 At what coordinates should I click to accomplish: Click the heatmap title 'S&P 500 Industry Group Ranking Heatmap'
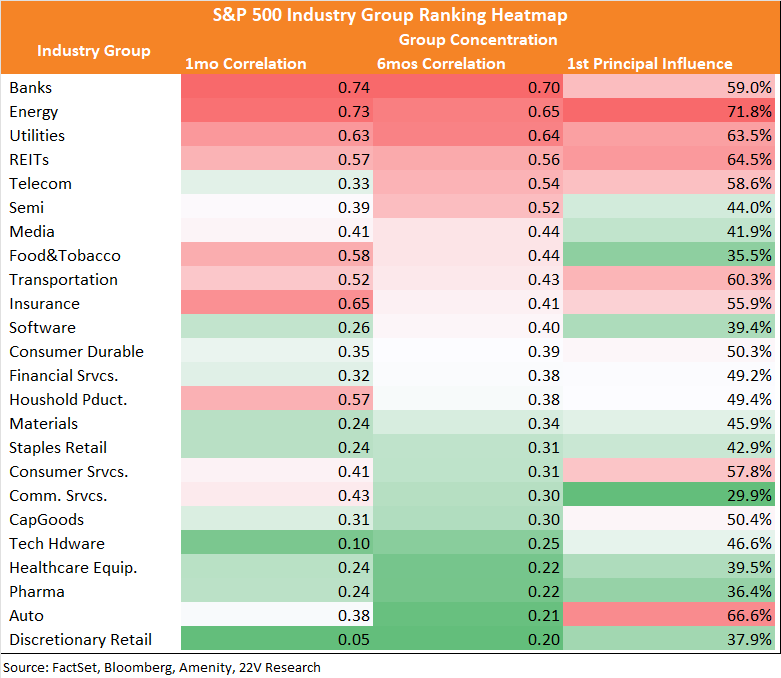coord(390,15)
